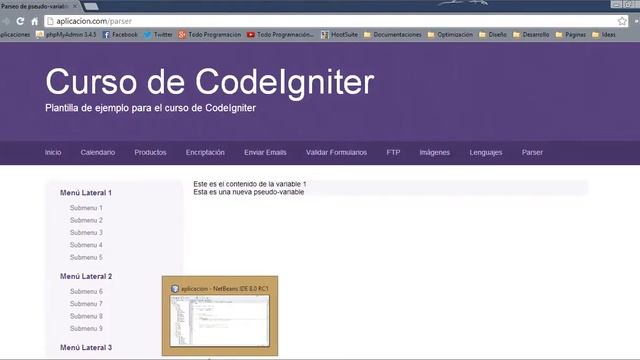The height and width of the screenshot is (360, 640).
Task: Open Submenu 4 in the sidebar
Action: pyautogui.click(x=86, y=245)
